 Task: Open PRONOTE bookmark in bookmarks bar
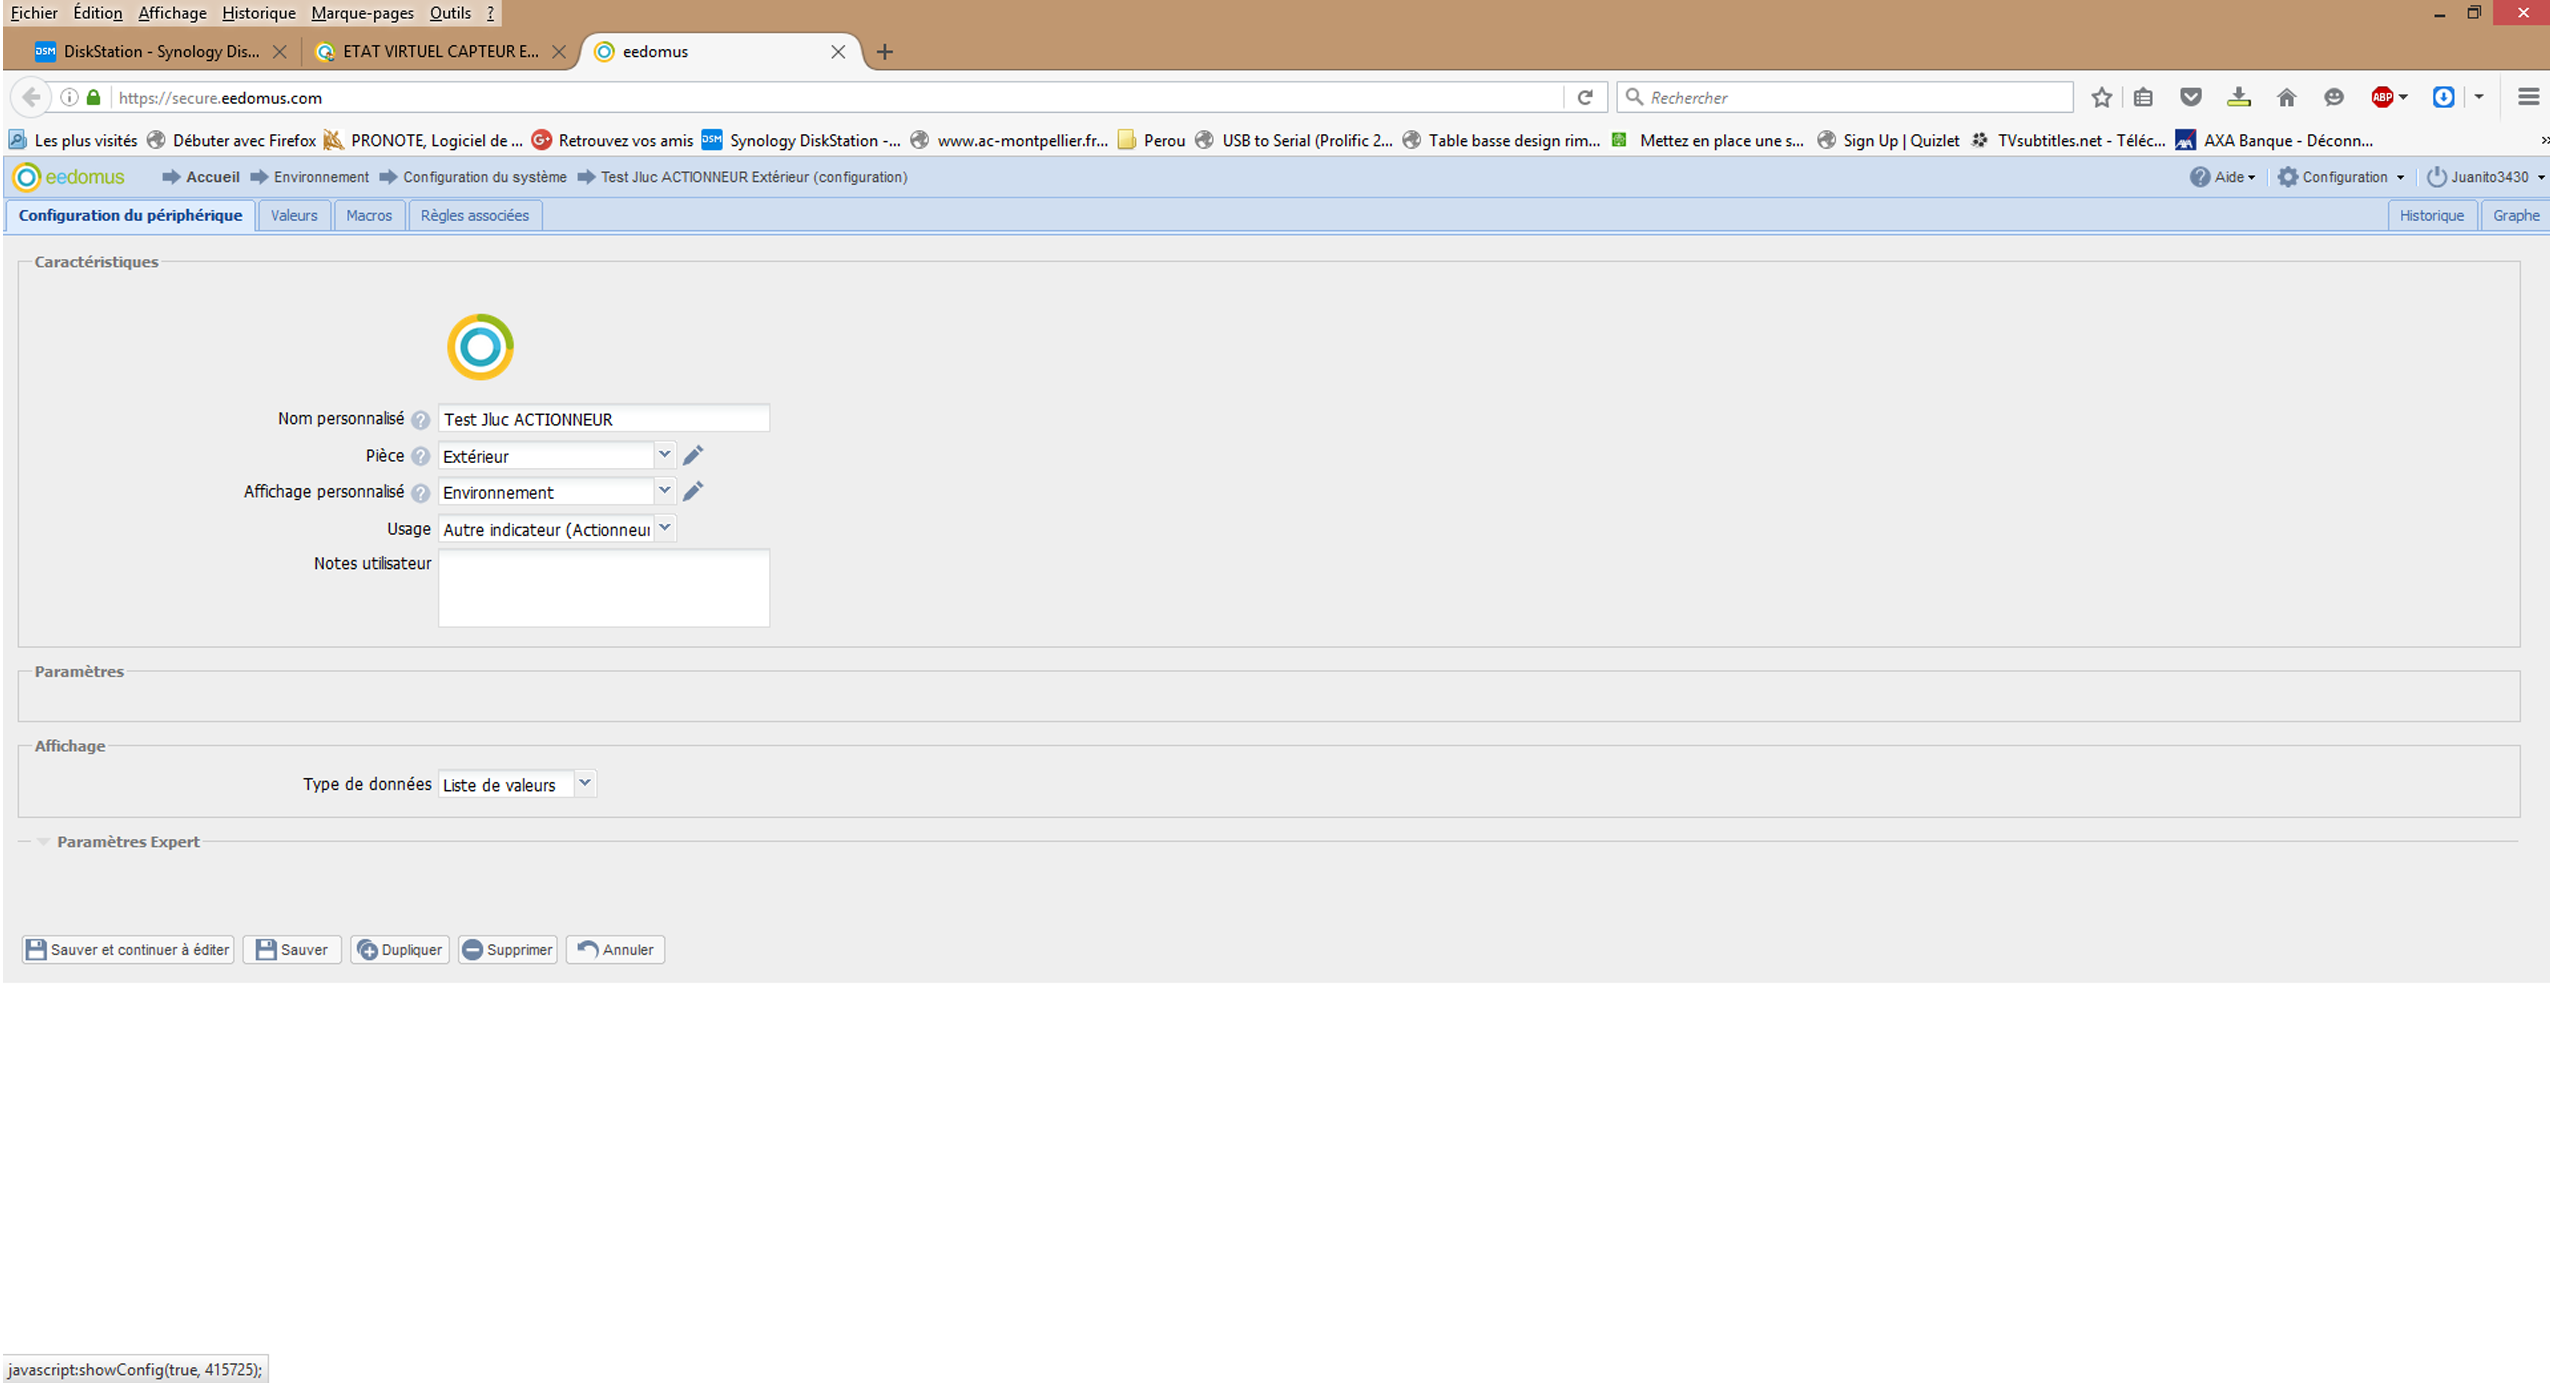423,141
